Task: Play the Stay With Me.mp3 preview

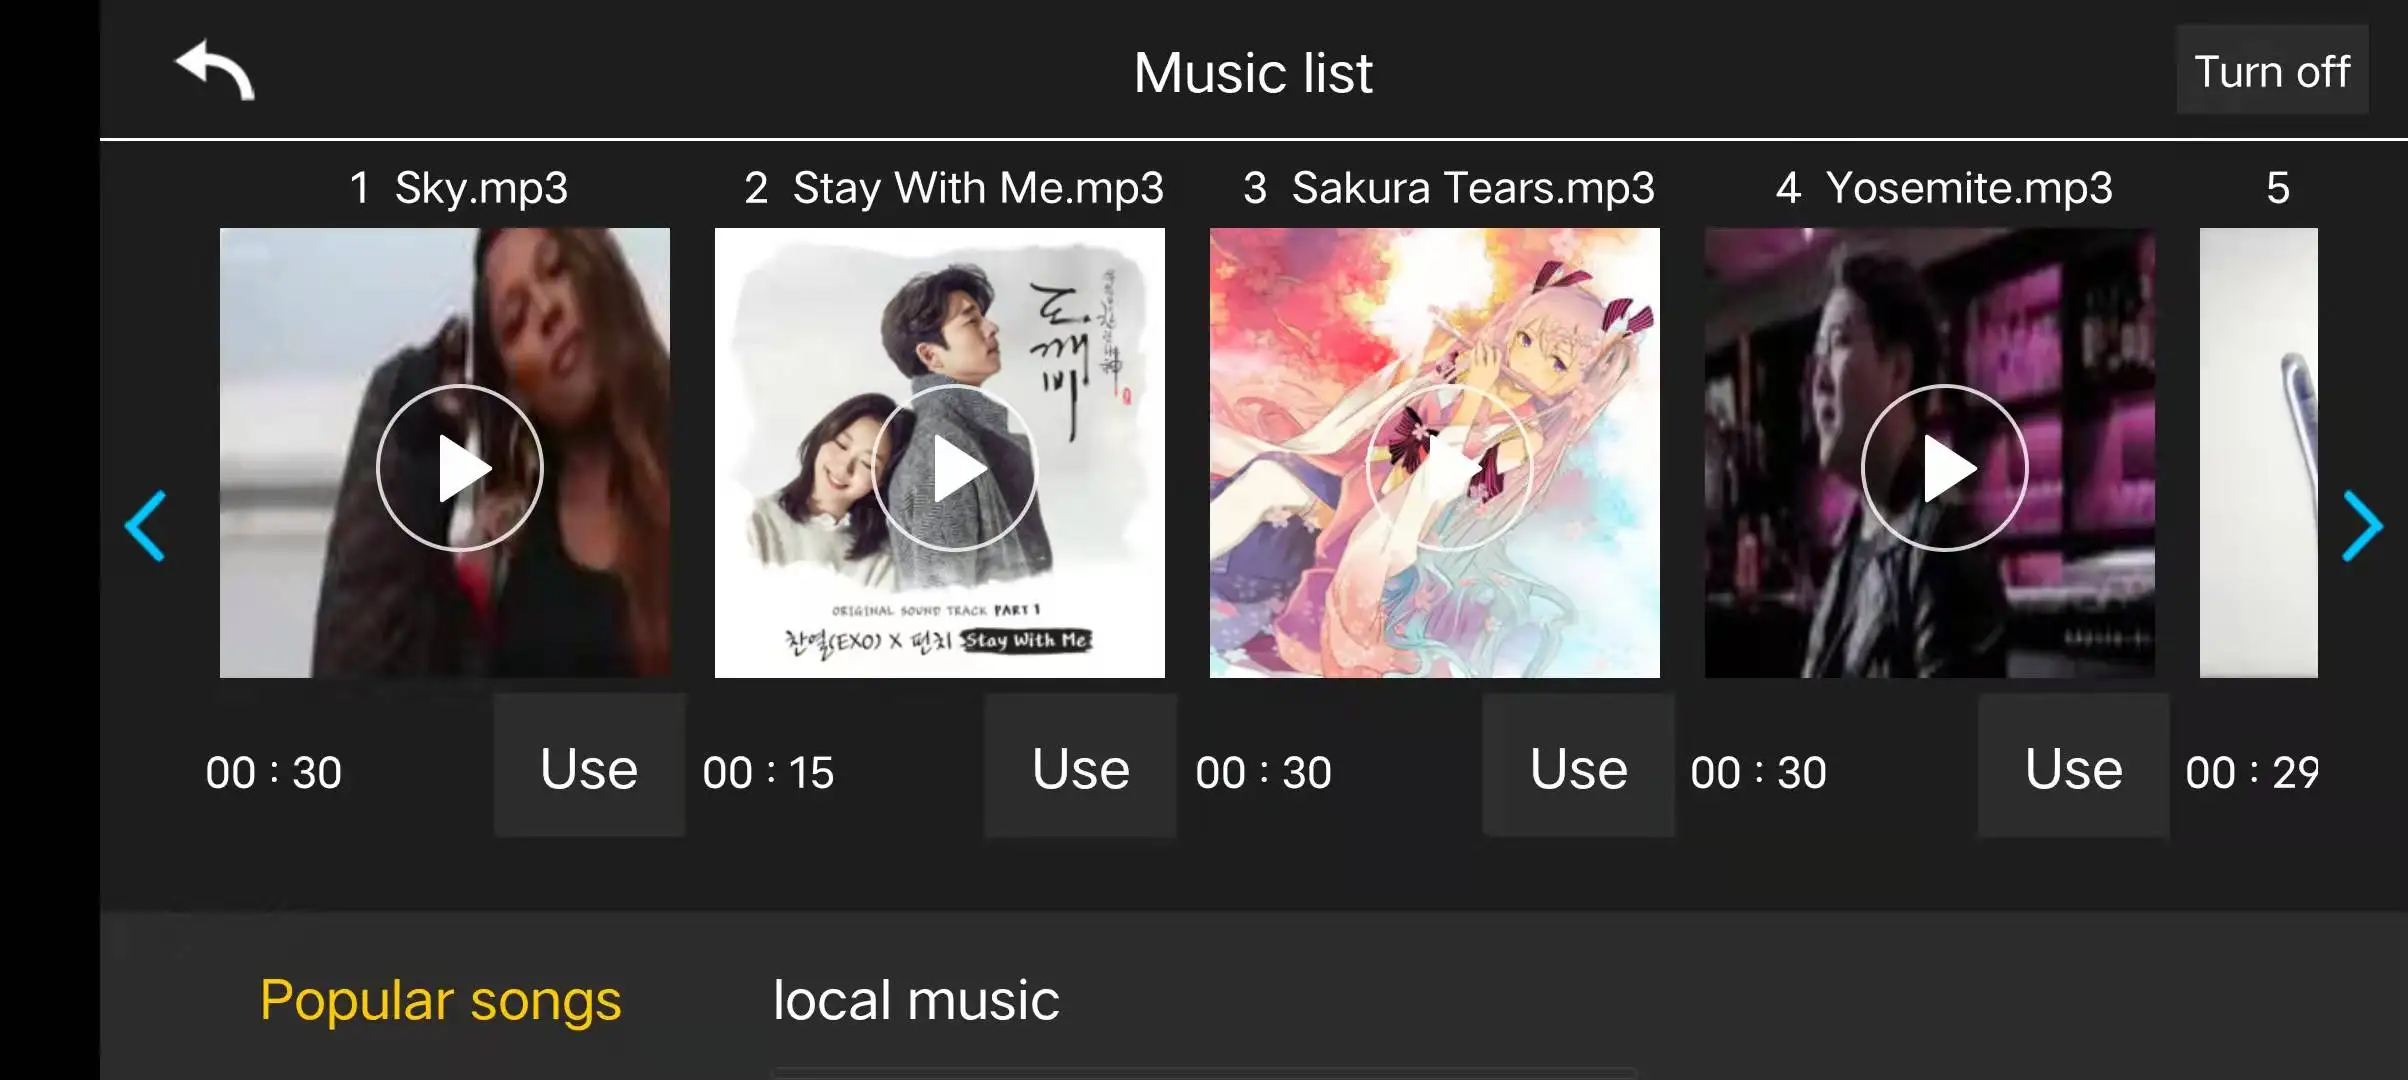Action: click(x=955, y=468)
